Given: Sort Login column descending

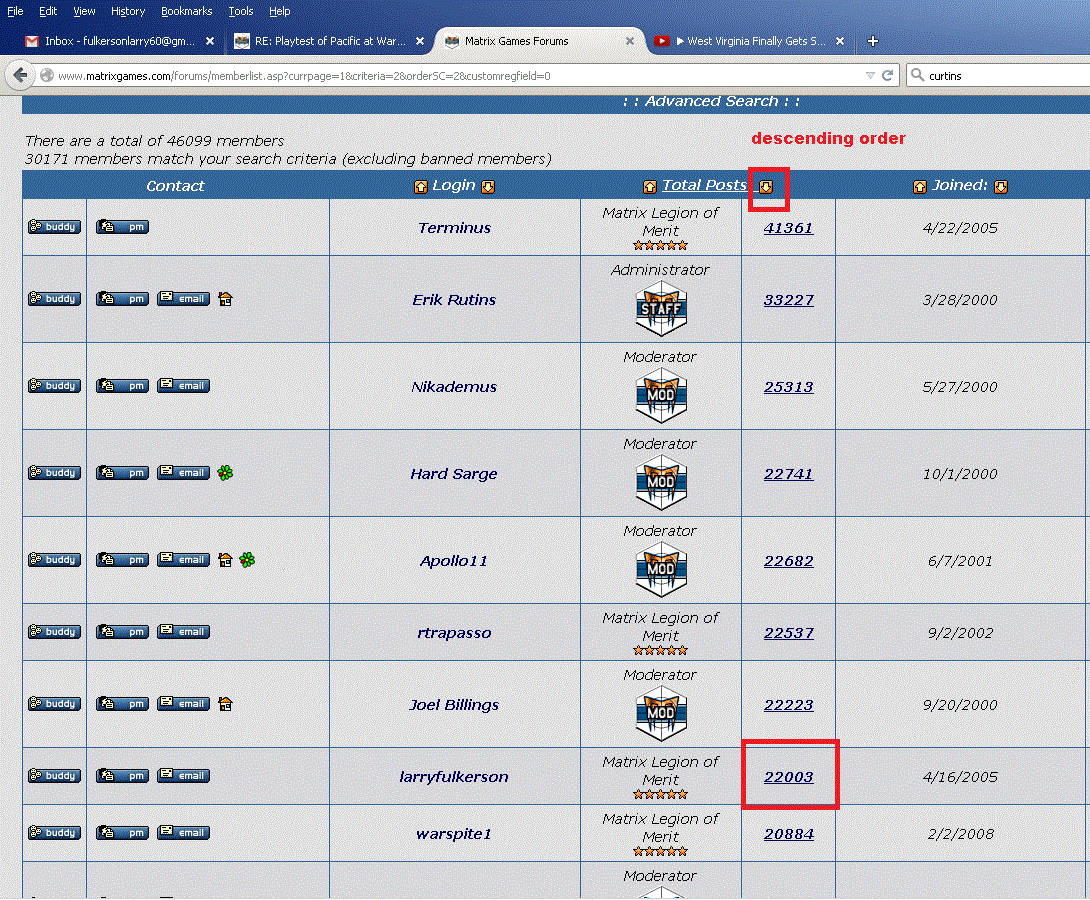Looking at the screenshot, I should [x=488, y=186].
